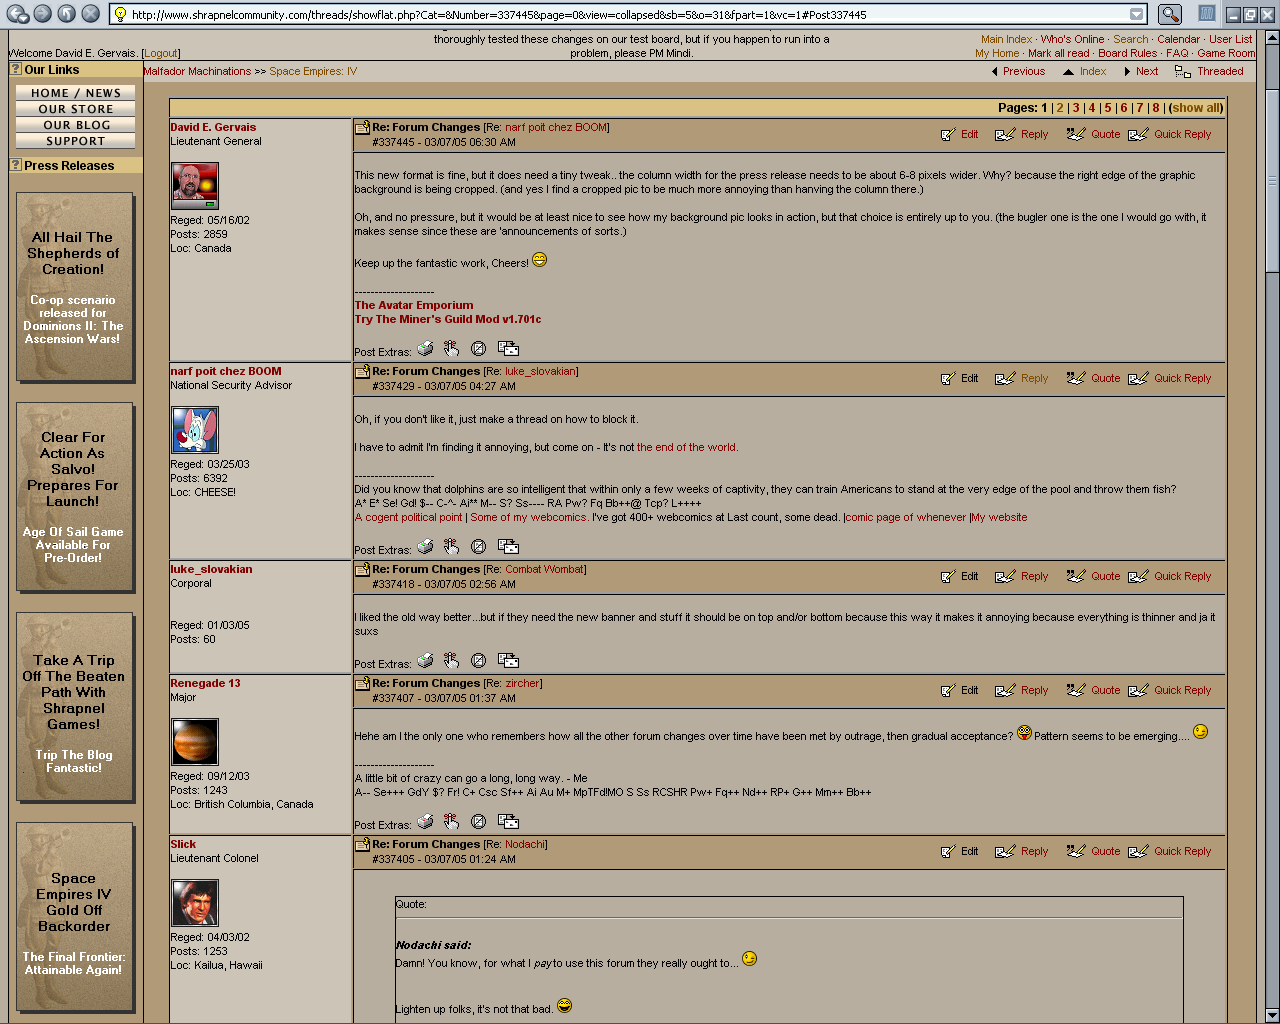The width and height of the screenshot is (1280, 1024).
Task: Click Edit icon on Slick's post
Action: 948,852
